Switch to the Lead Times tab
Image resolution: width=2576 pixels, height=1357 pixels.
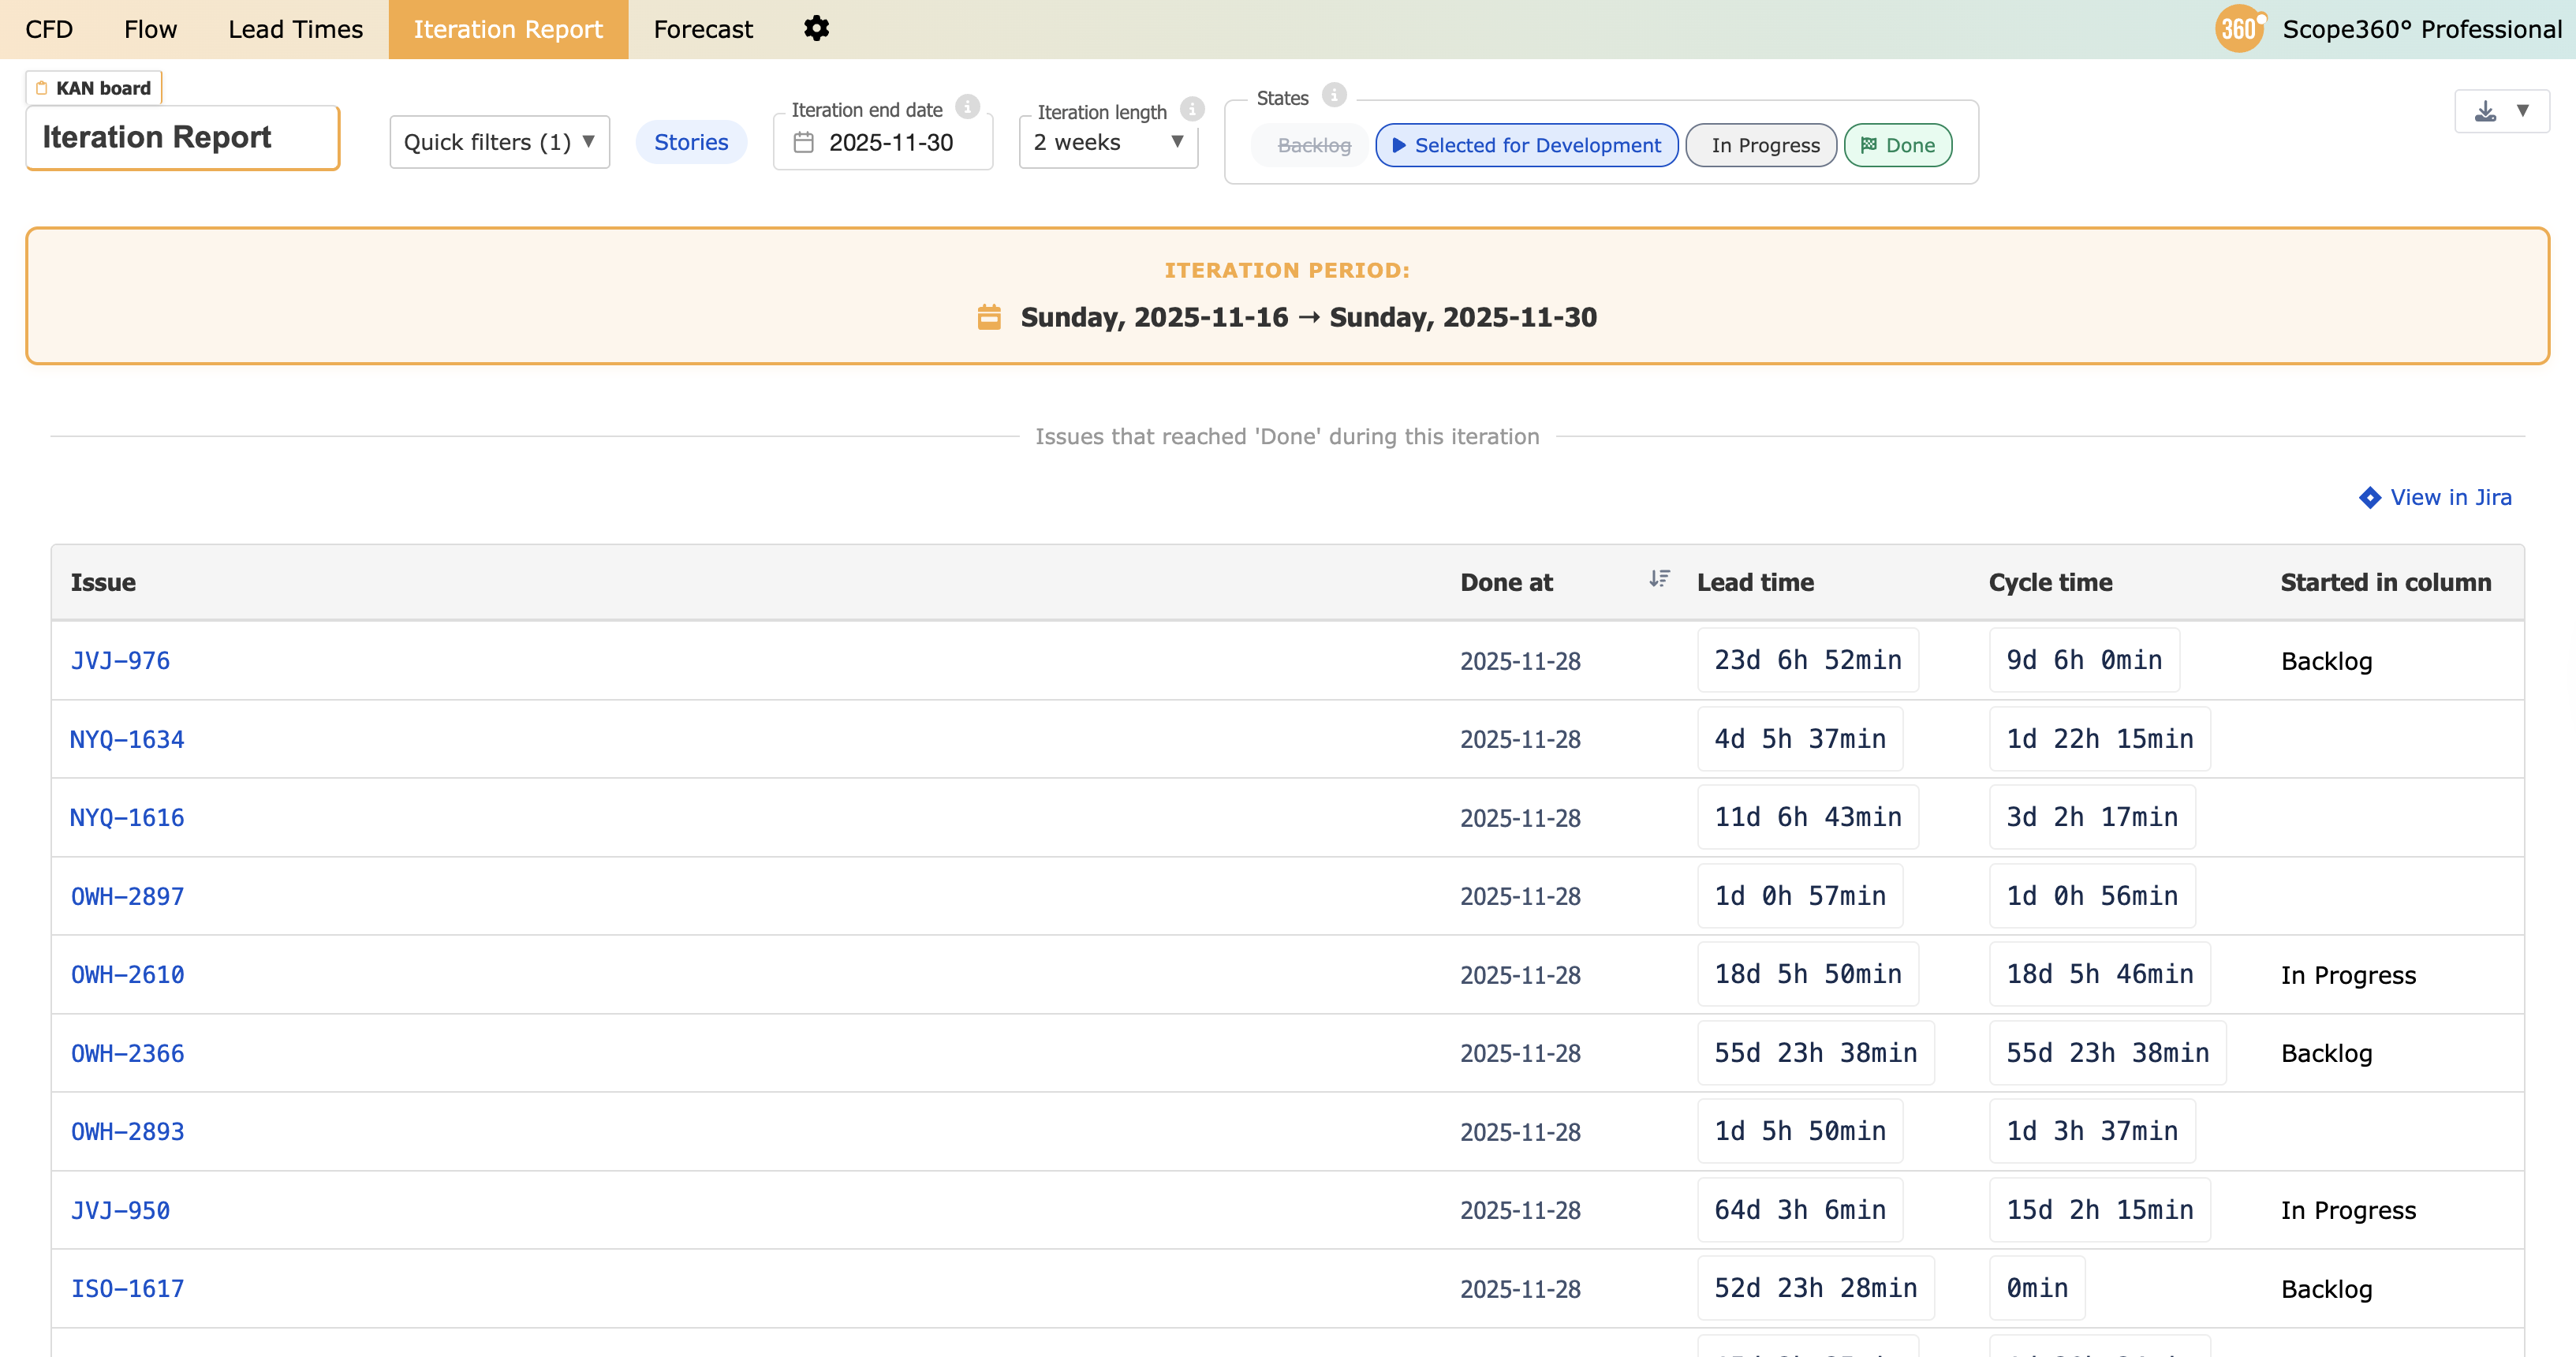coord(295,29)
